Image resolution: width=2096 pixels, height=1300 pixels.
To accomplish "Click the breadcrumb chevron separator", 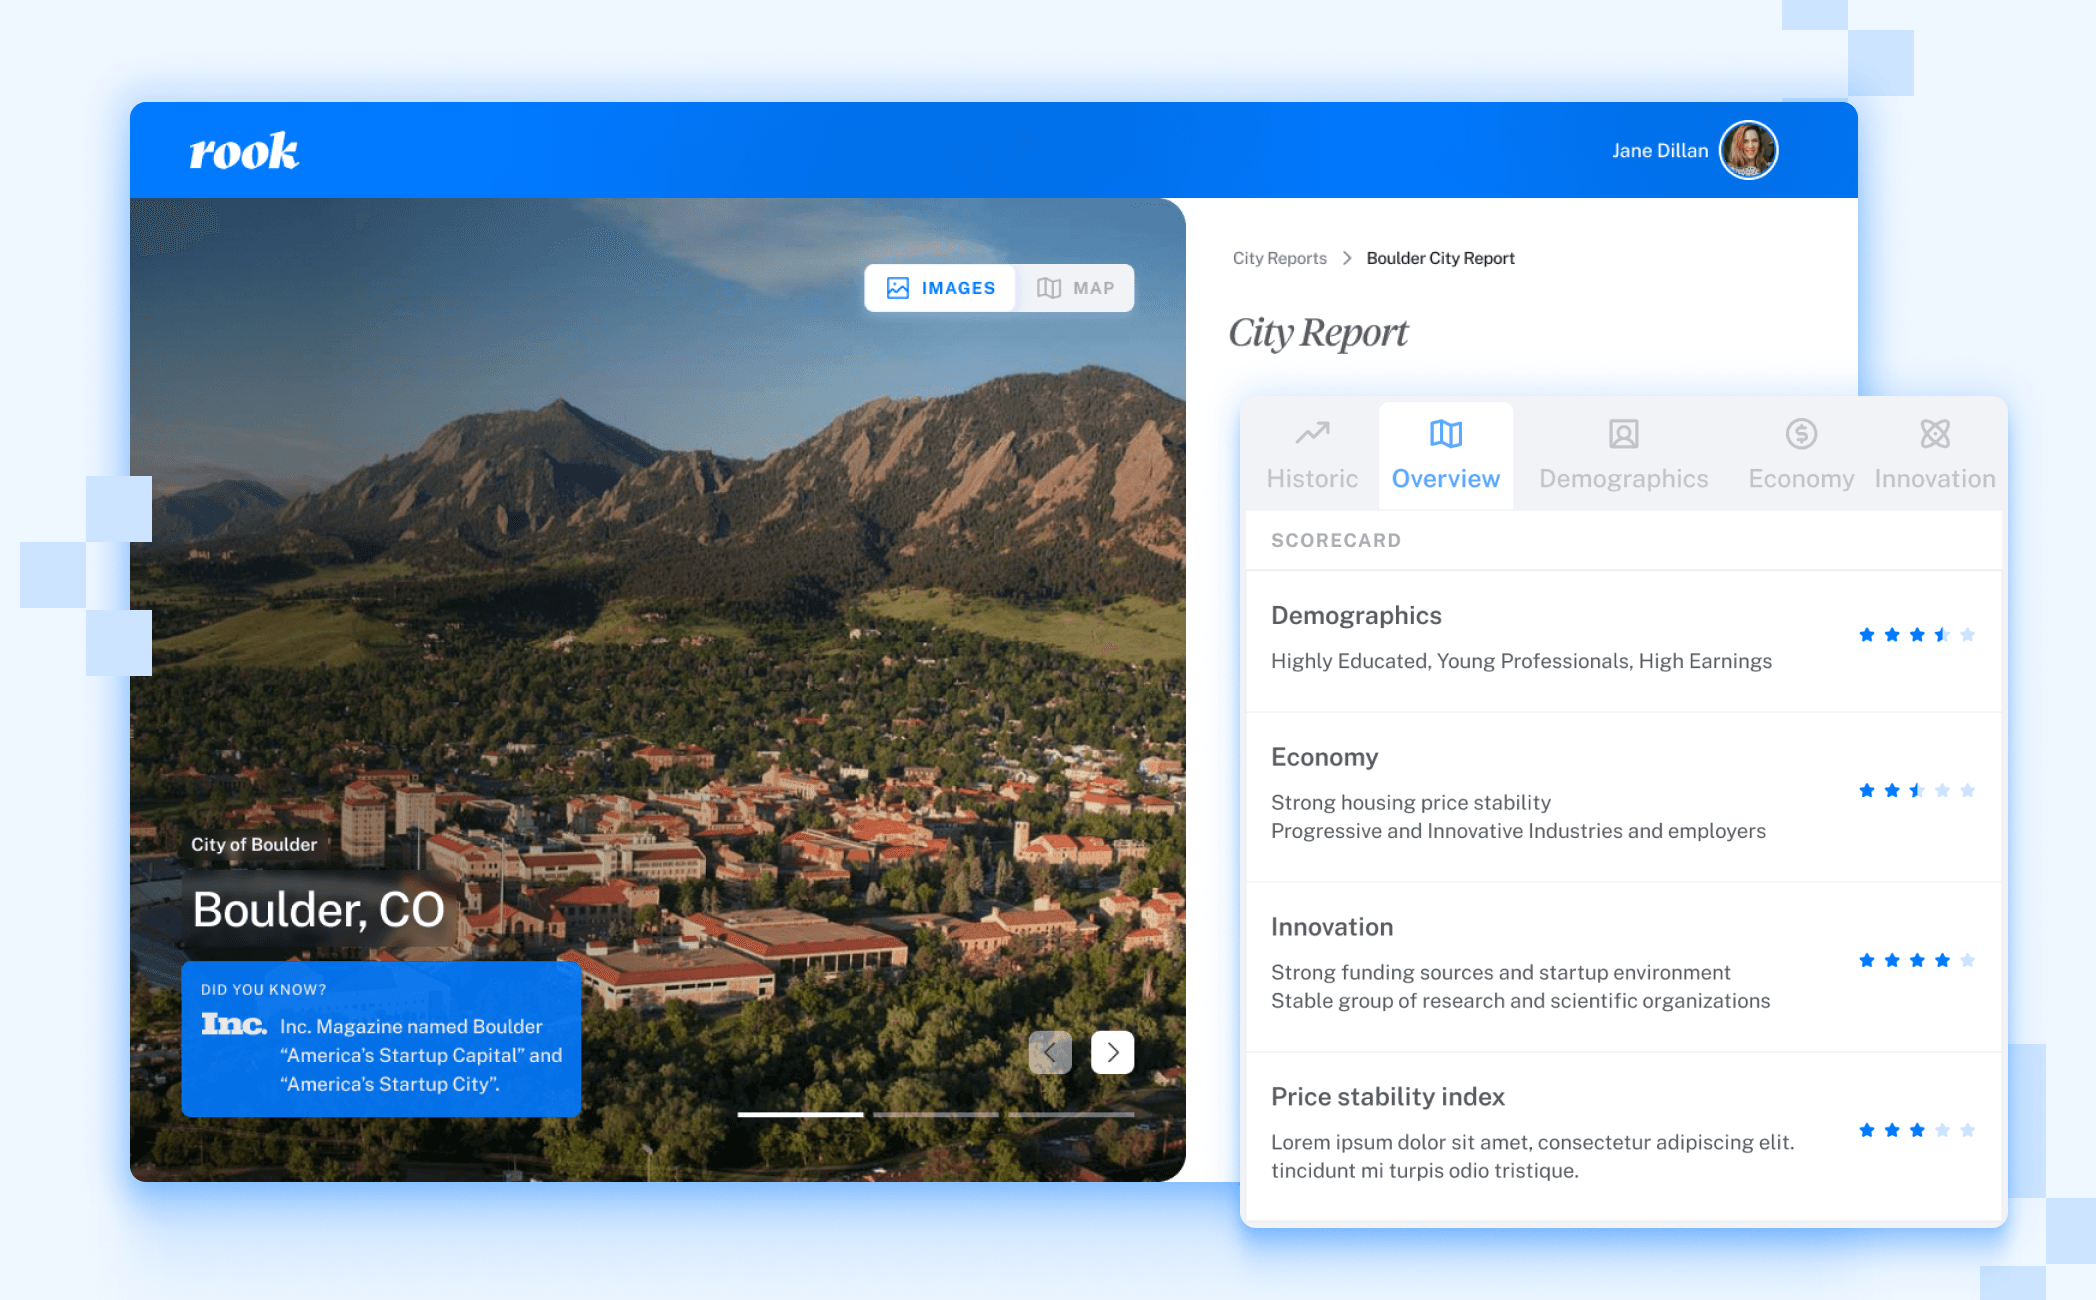I will click(1347, 258).
